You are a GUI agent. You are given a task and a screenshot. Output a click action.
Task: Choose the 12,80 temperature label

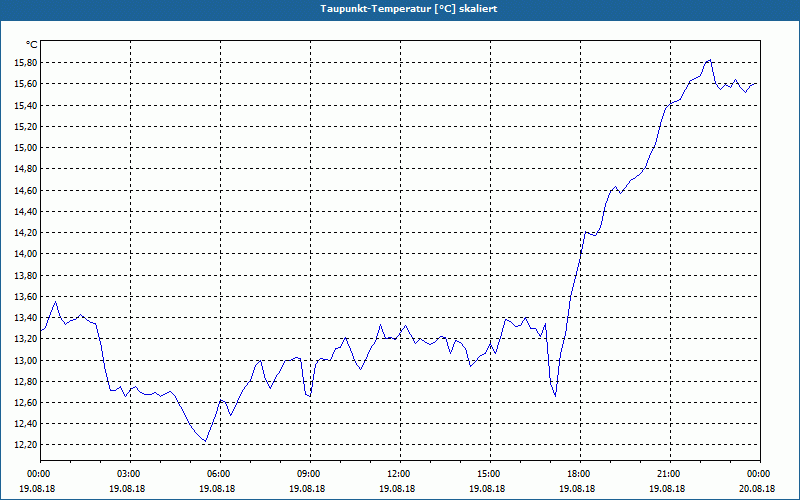pos(27,381)
